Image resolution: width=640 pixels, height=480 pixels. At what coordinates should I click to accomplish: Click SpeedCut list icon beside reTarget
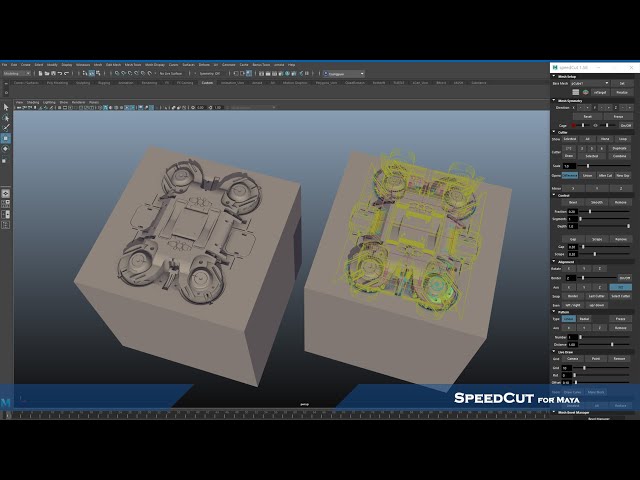(x=576, y=92)
